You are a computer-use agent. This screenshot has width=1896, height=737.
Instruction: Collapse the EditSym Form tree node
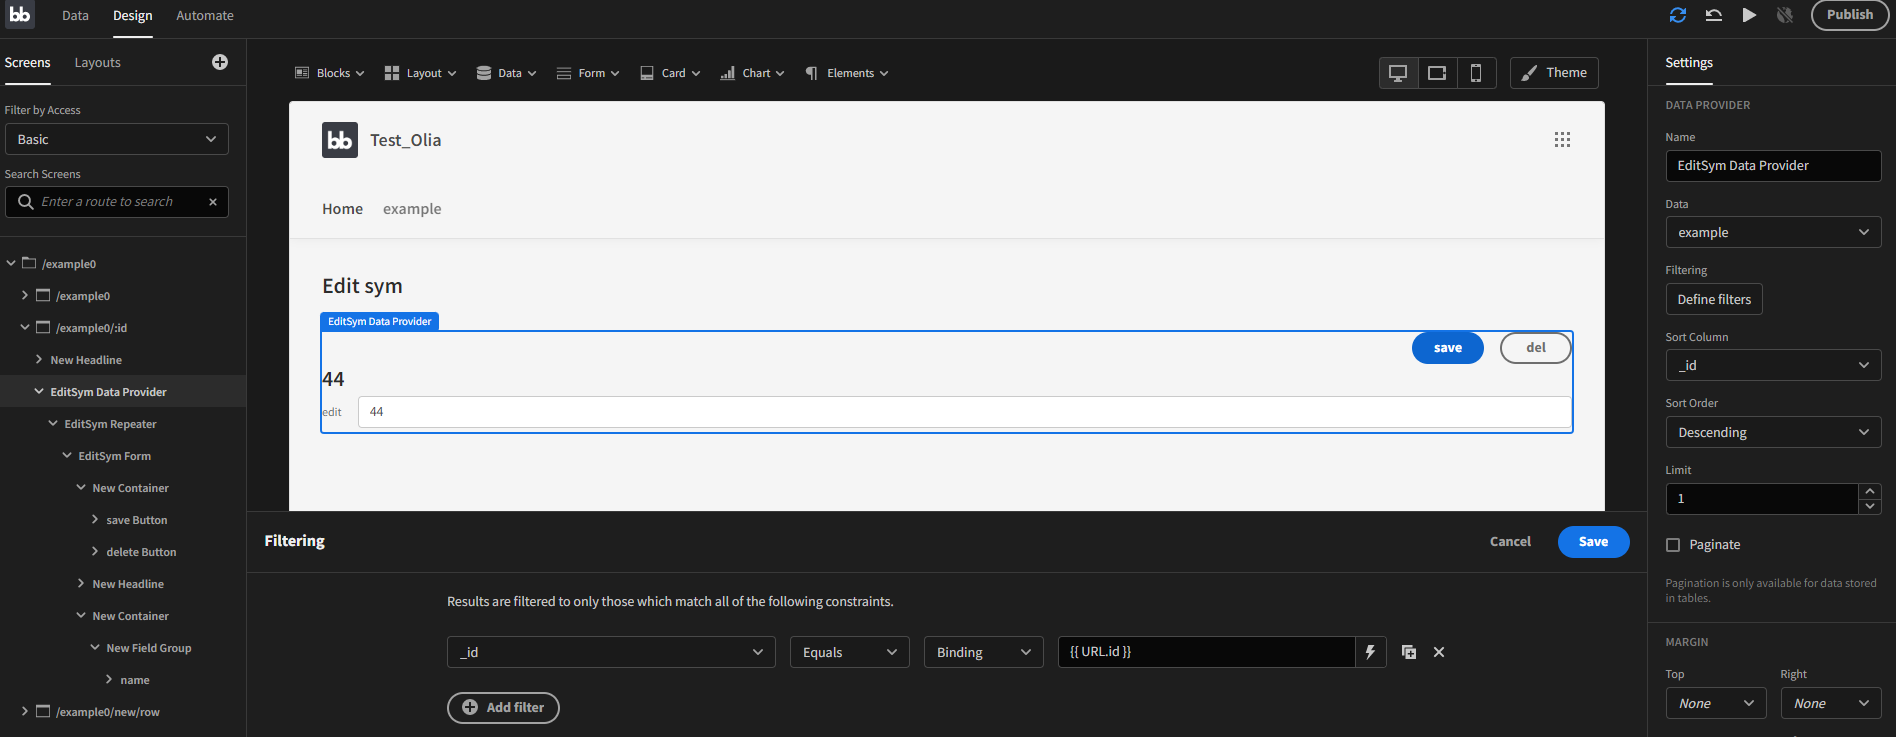tap(67, 456)
